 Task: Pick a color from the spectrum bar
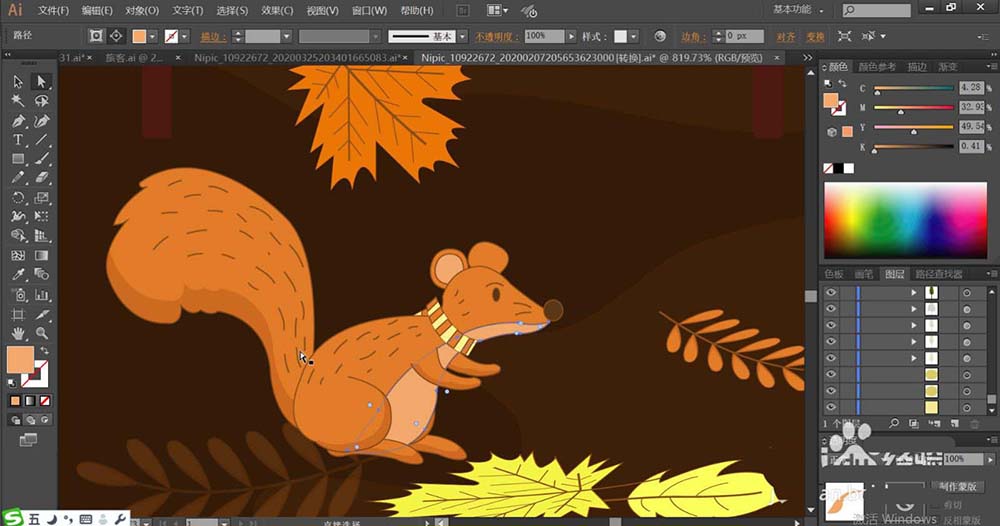(x=905, y=220)
